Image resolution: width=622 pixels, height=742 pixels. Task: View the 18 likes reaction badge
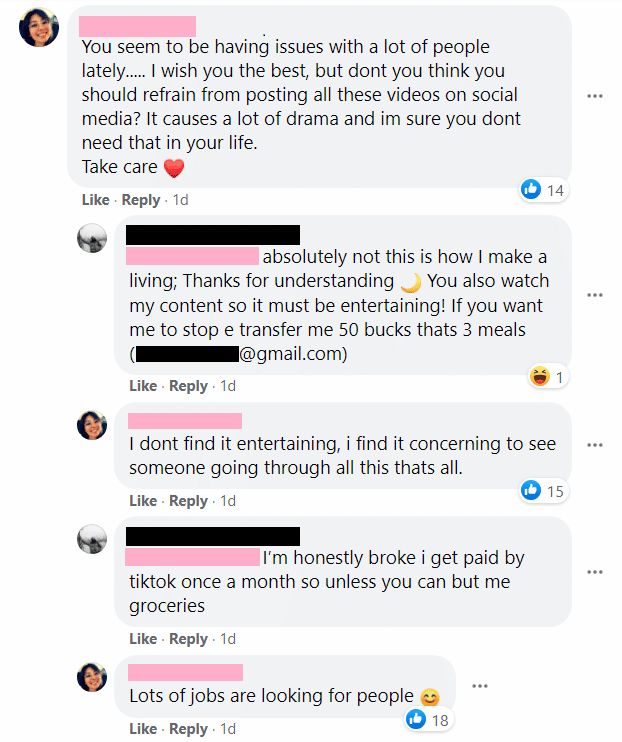[x=428, y=720]
